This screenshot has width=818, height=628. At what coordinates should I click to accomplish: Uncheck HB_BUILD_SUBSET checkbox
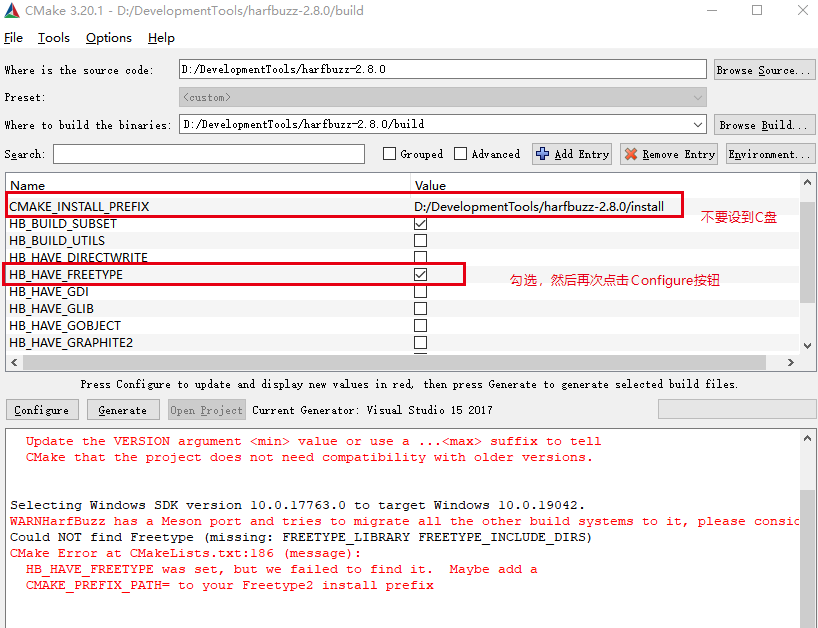pyautogui.click(x=420, y=223)
